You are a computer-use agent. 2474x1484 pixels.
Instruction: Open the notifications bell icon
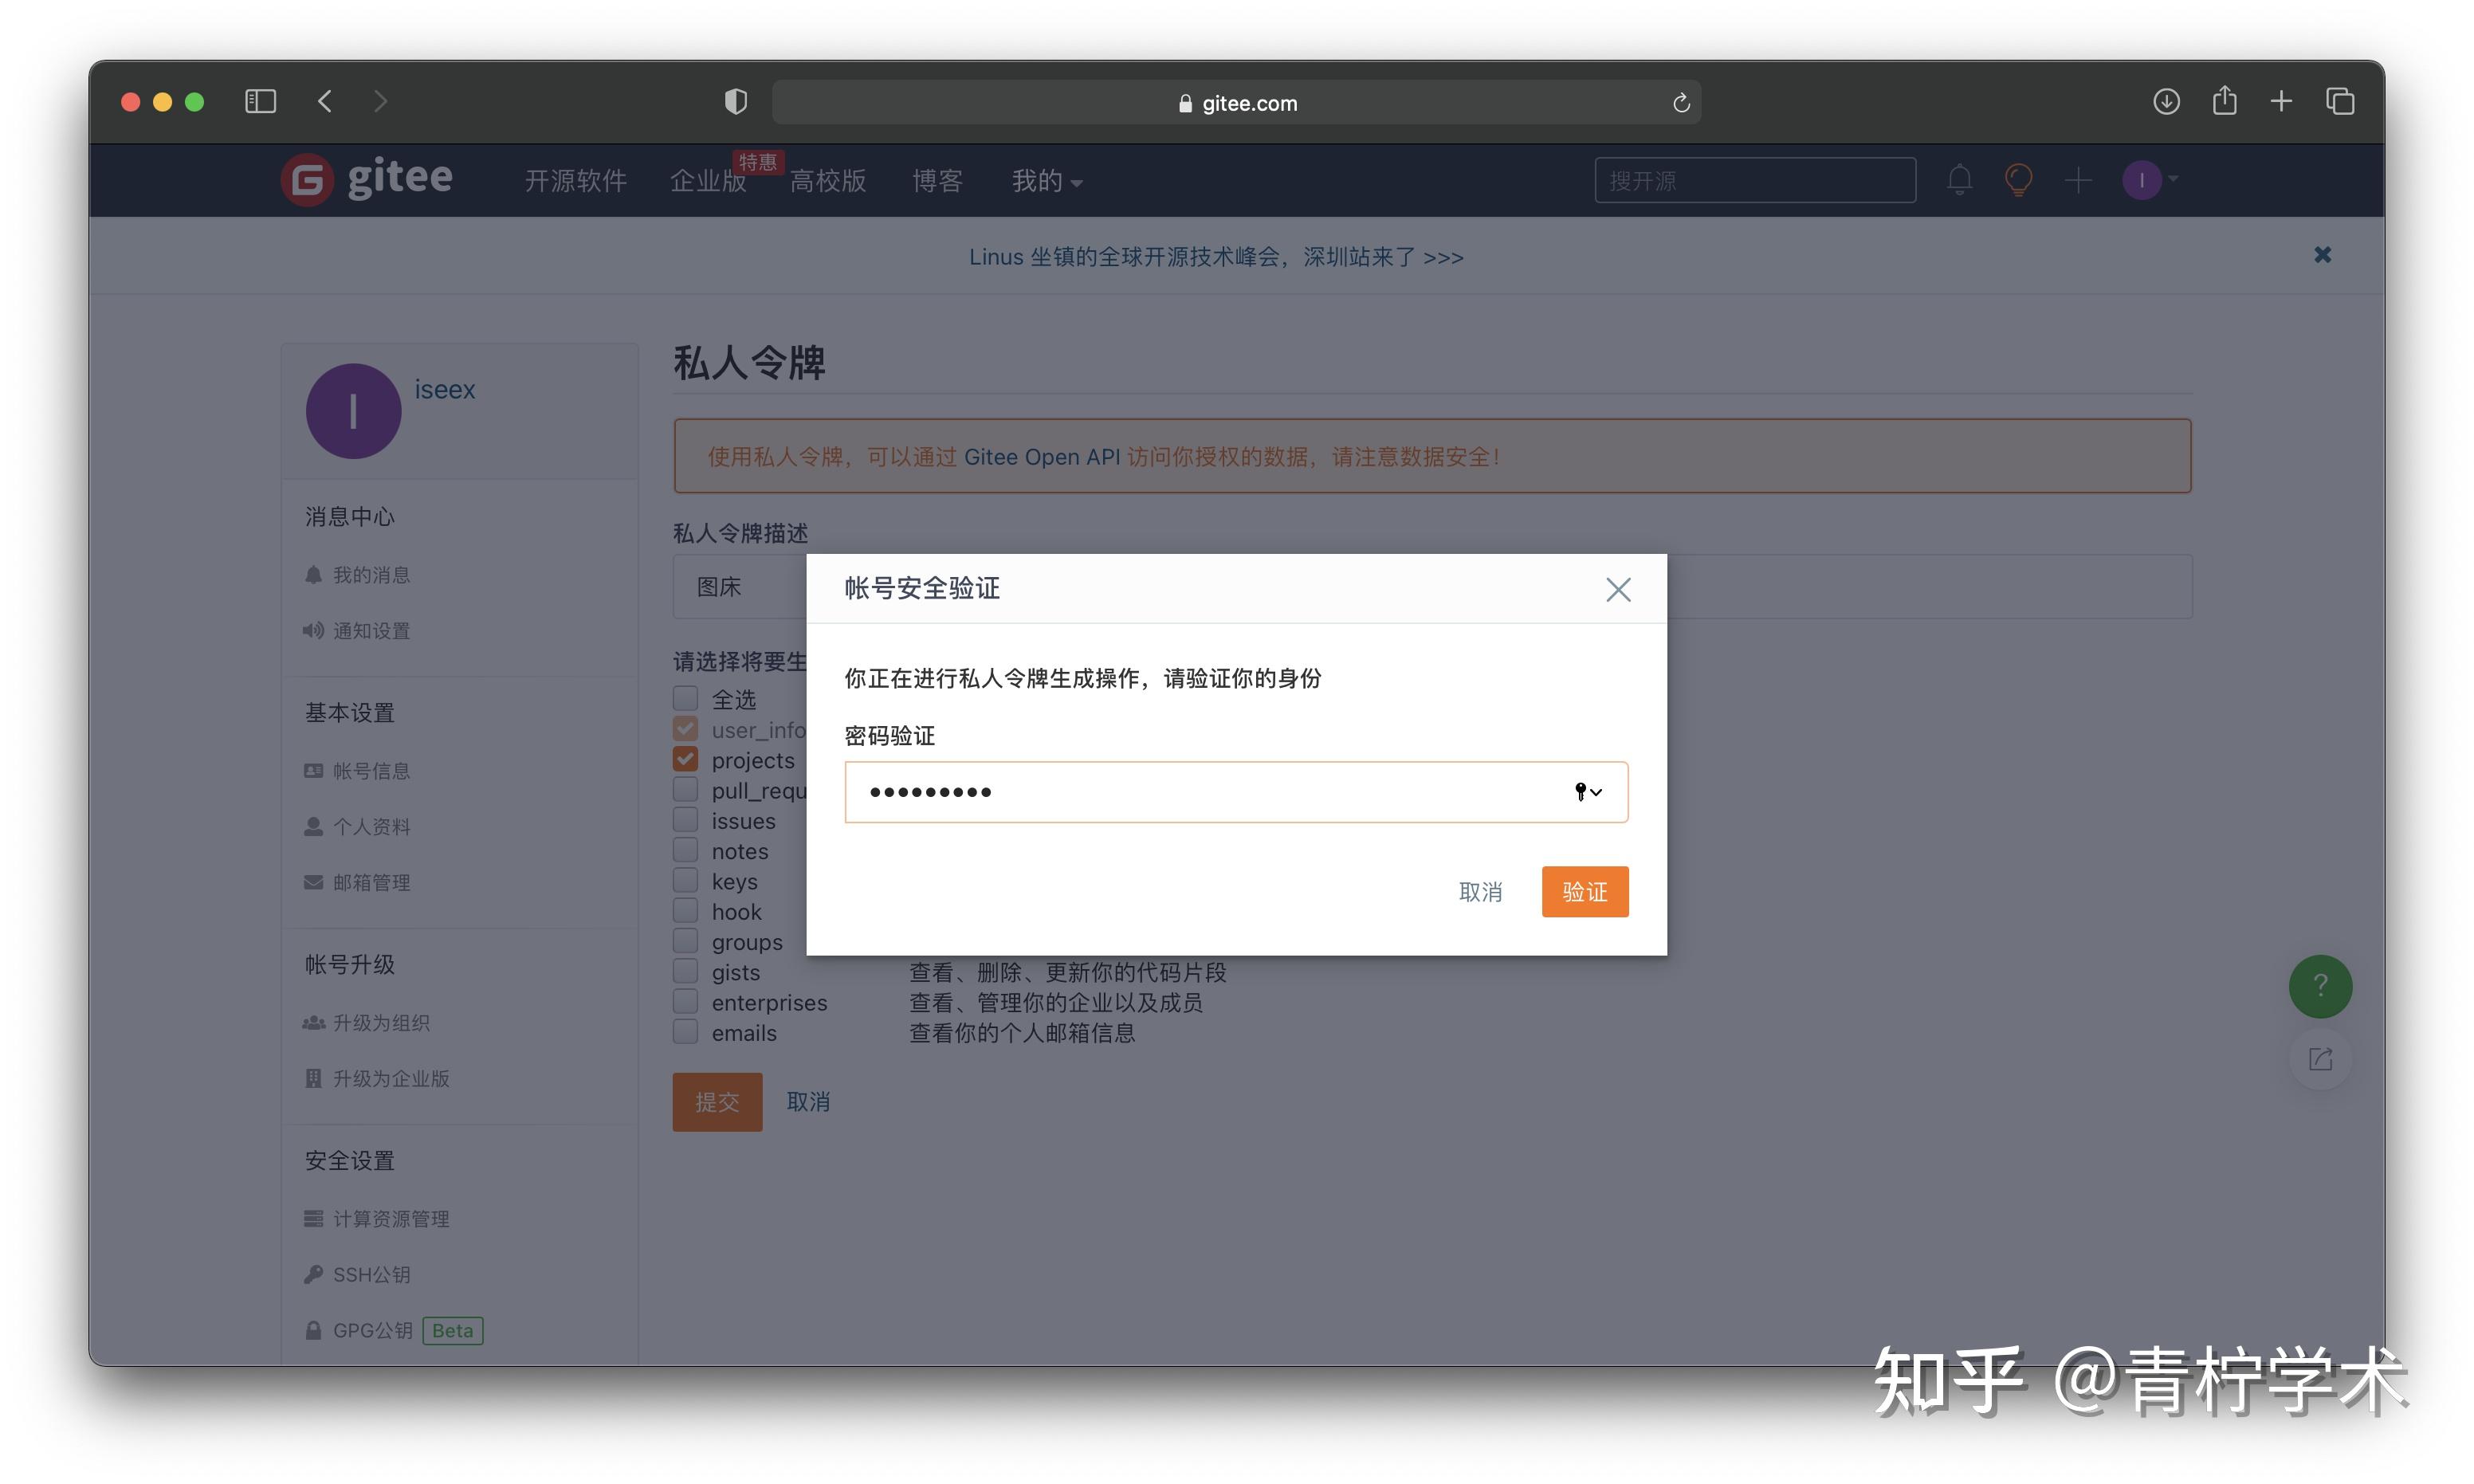coord(1959,180)
